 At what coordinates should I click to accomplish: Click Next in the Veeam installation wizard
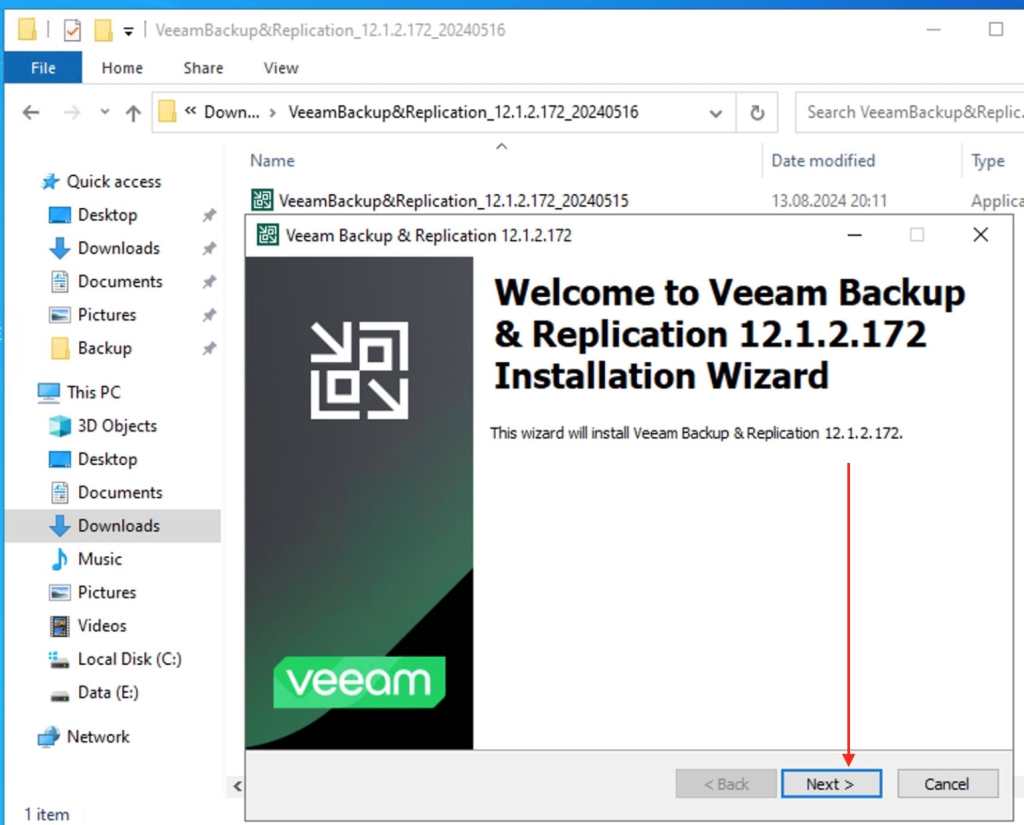[x=831, y=783]
